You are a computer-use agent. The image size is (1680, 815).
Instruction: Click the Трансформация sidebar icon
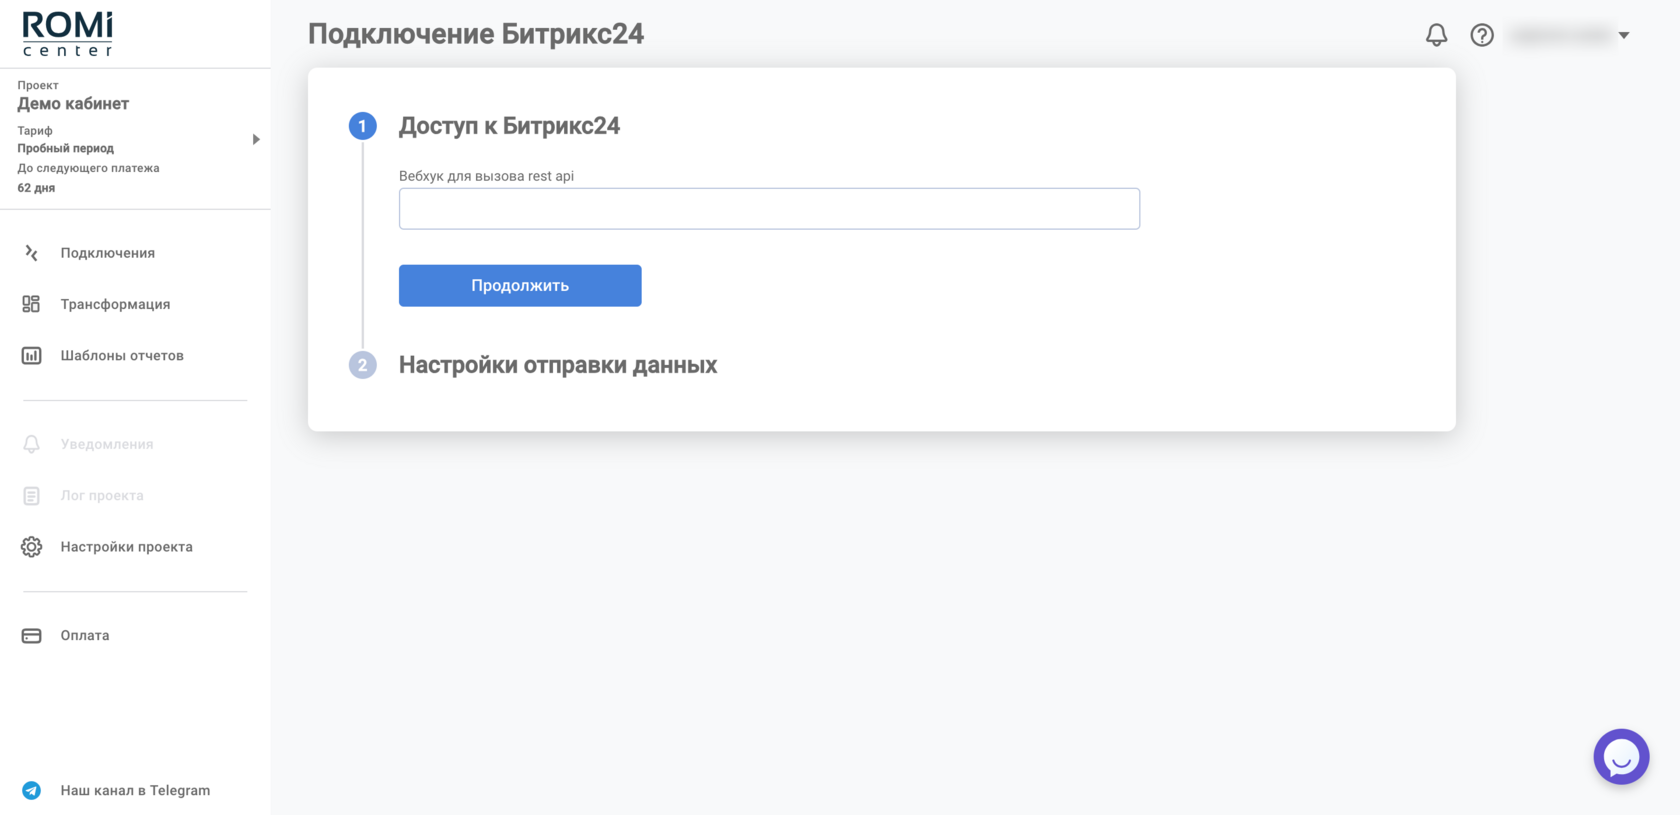(31, 304)
